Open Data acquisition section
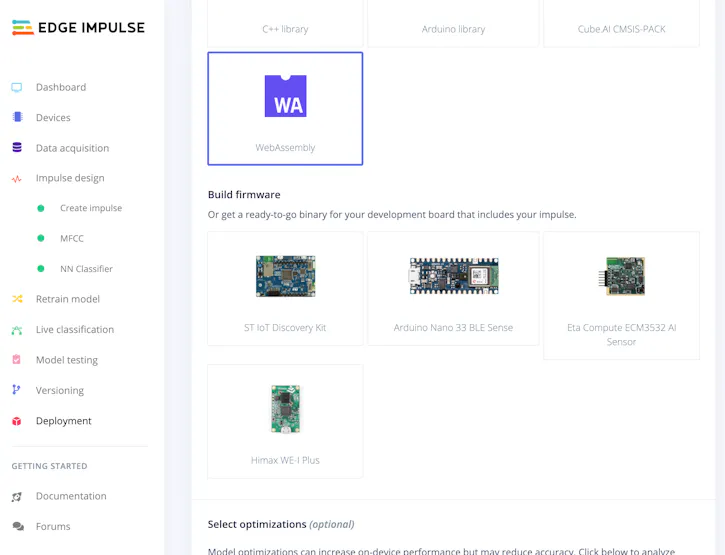Image resolution: width=725 pixels, height=555 pixels. point(73,148)
